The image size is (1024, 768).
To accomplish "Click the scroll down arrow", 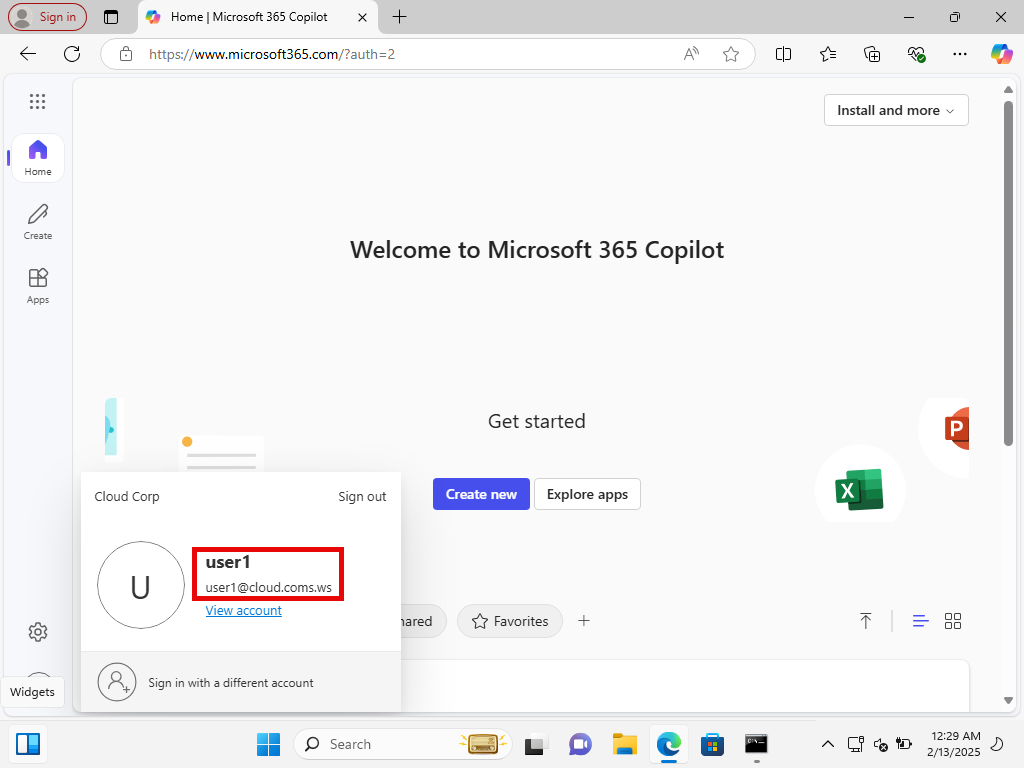I will pos(1008,700).
